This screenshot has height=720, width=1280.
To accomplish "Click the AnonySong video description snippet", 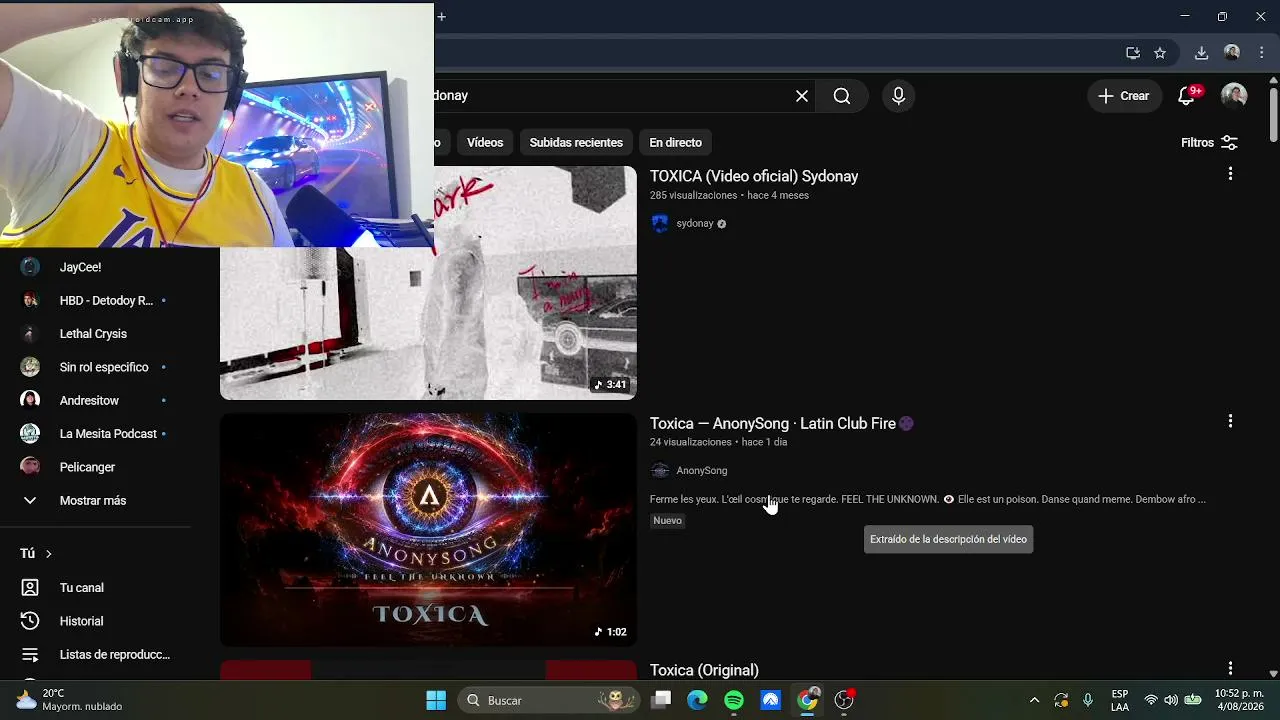I will [x=928, y=499].
